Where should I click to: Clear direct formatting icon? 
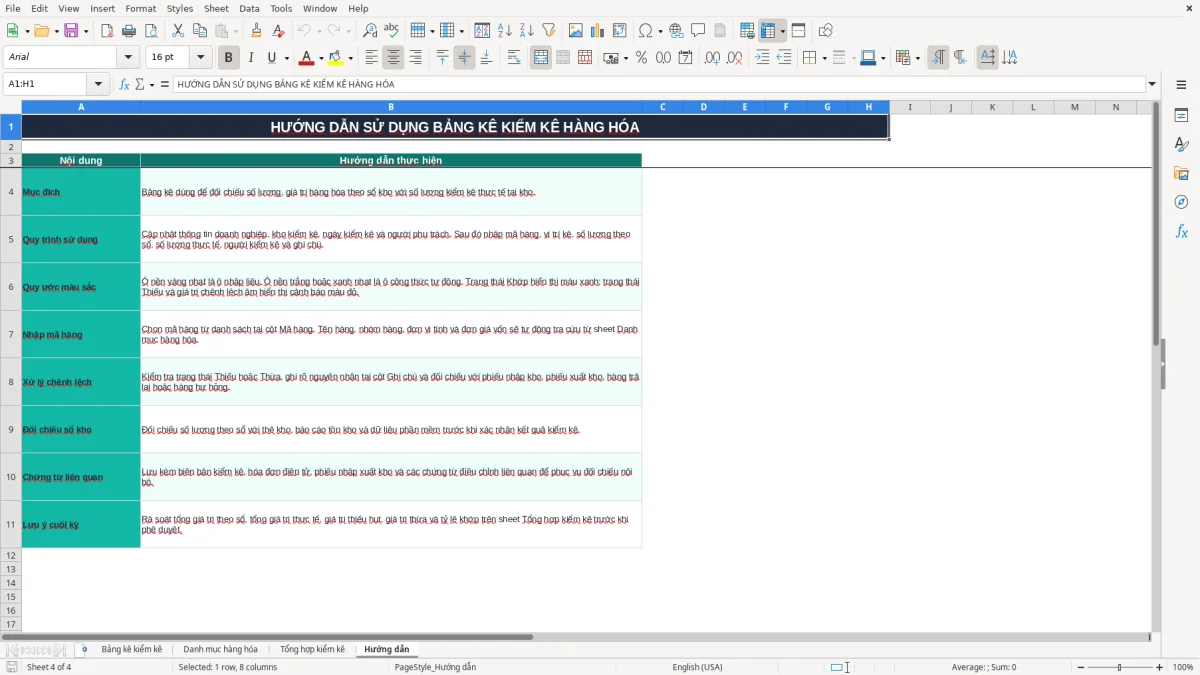(279, 31)
